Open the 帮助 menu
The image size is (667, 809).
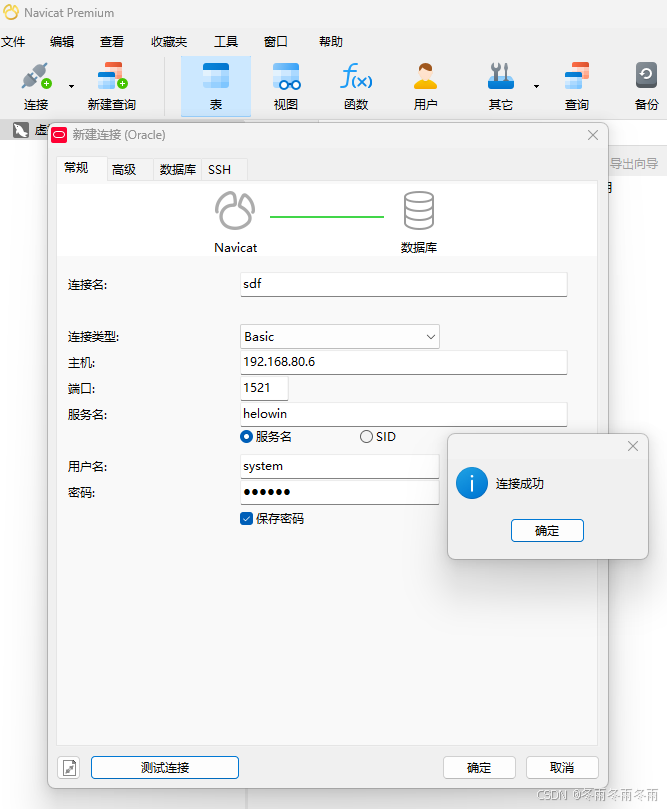331,42
